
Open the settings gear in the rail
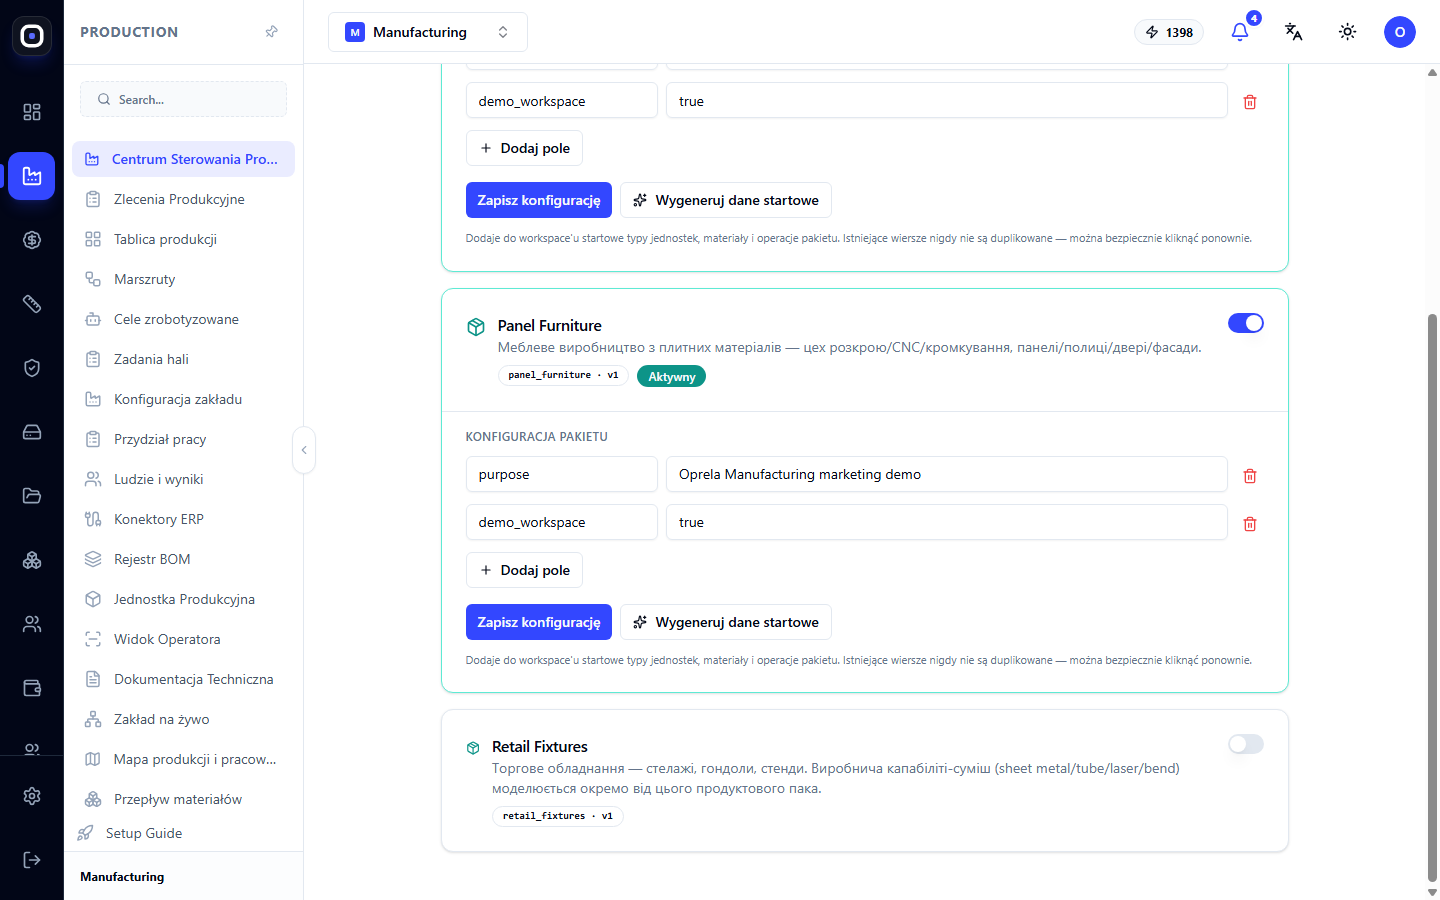click(x=32, y=796)
